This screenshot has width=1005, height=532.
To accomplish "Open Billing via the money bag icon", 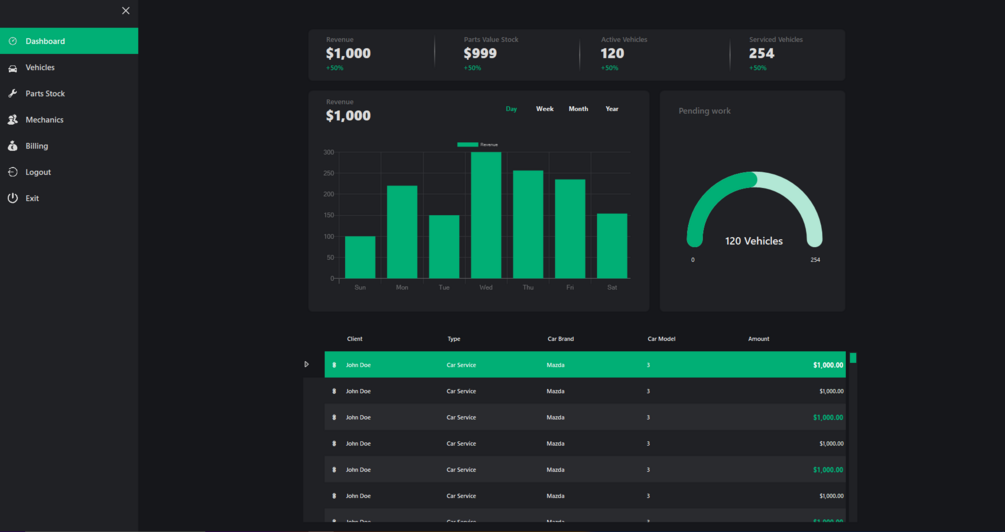I will [12, 146].
